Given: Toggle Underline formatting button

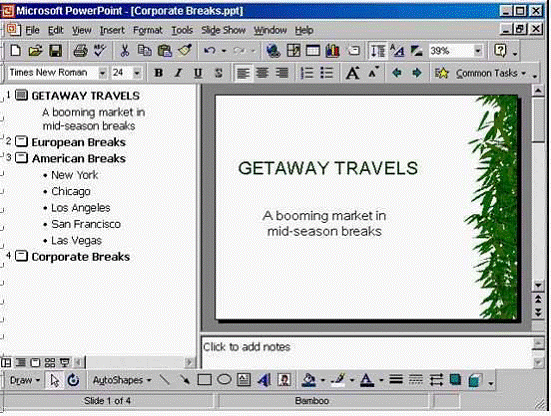Looking at the screenshot, I should point(198,73).
